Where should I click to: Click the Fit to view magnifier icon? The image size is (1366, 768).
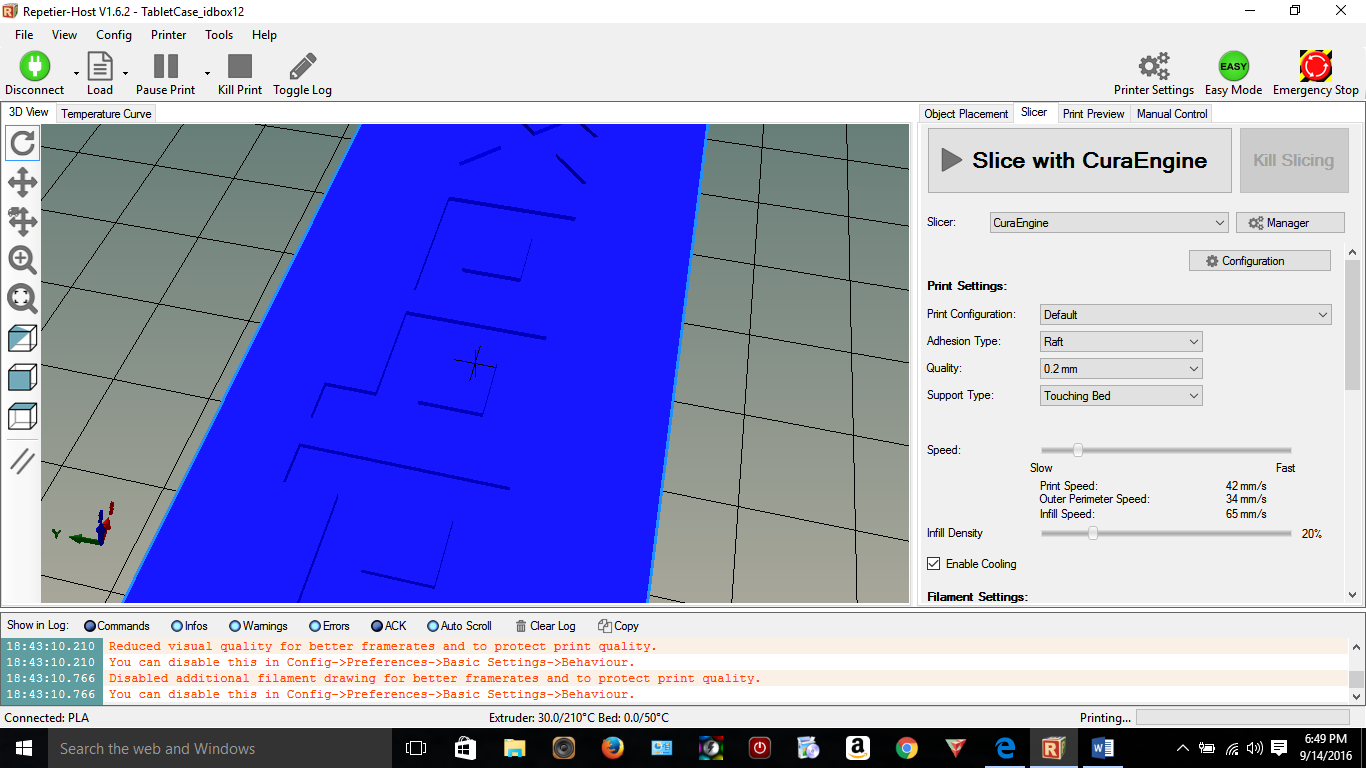[x=22, y=299]
